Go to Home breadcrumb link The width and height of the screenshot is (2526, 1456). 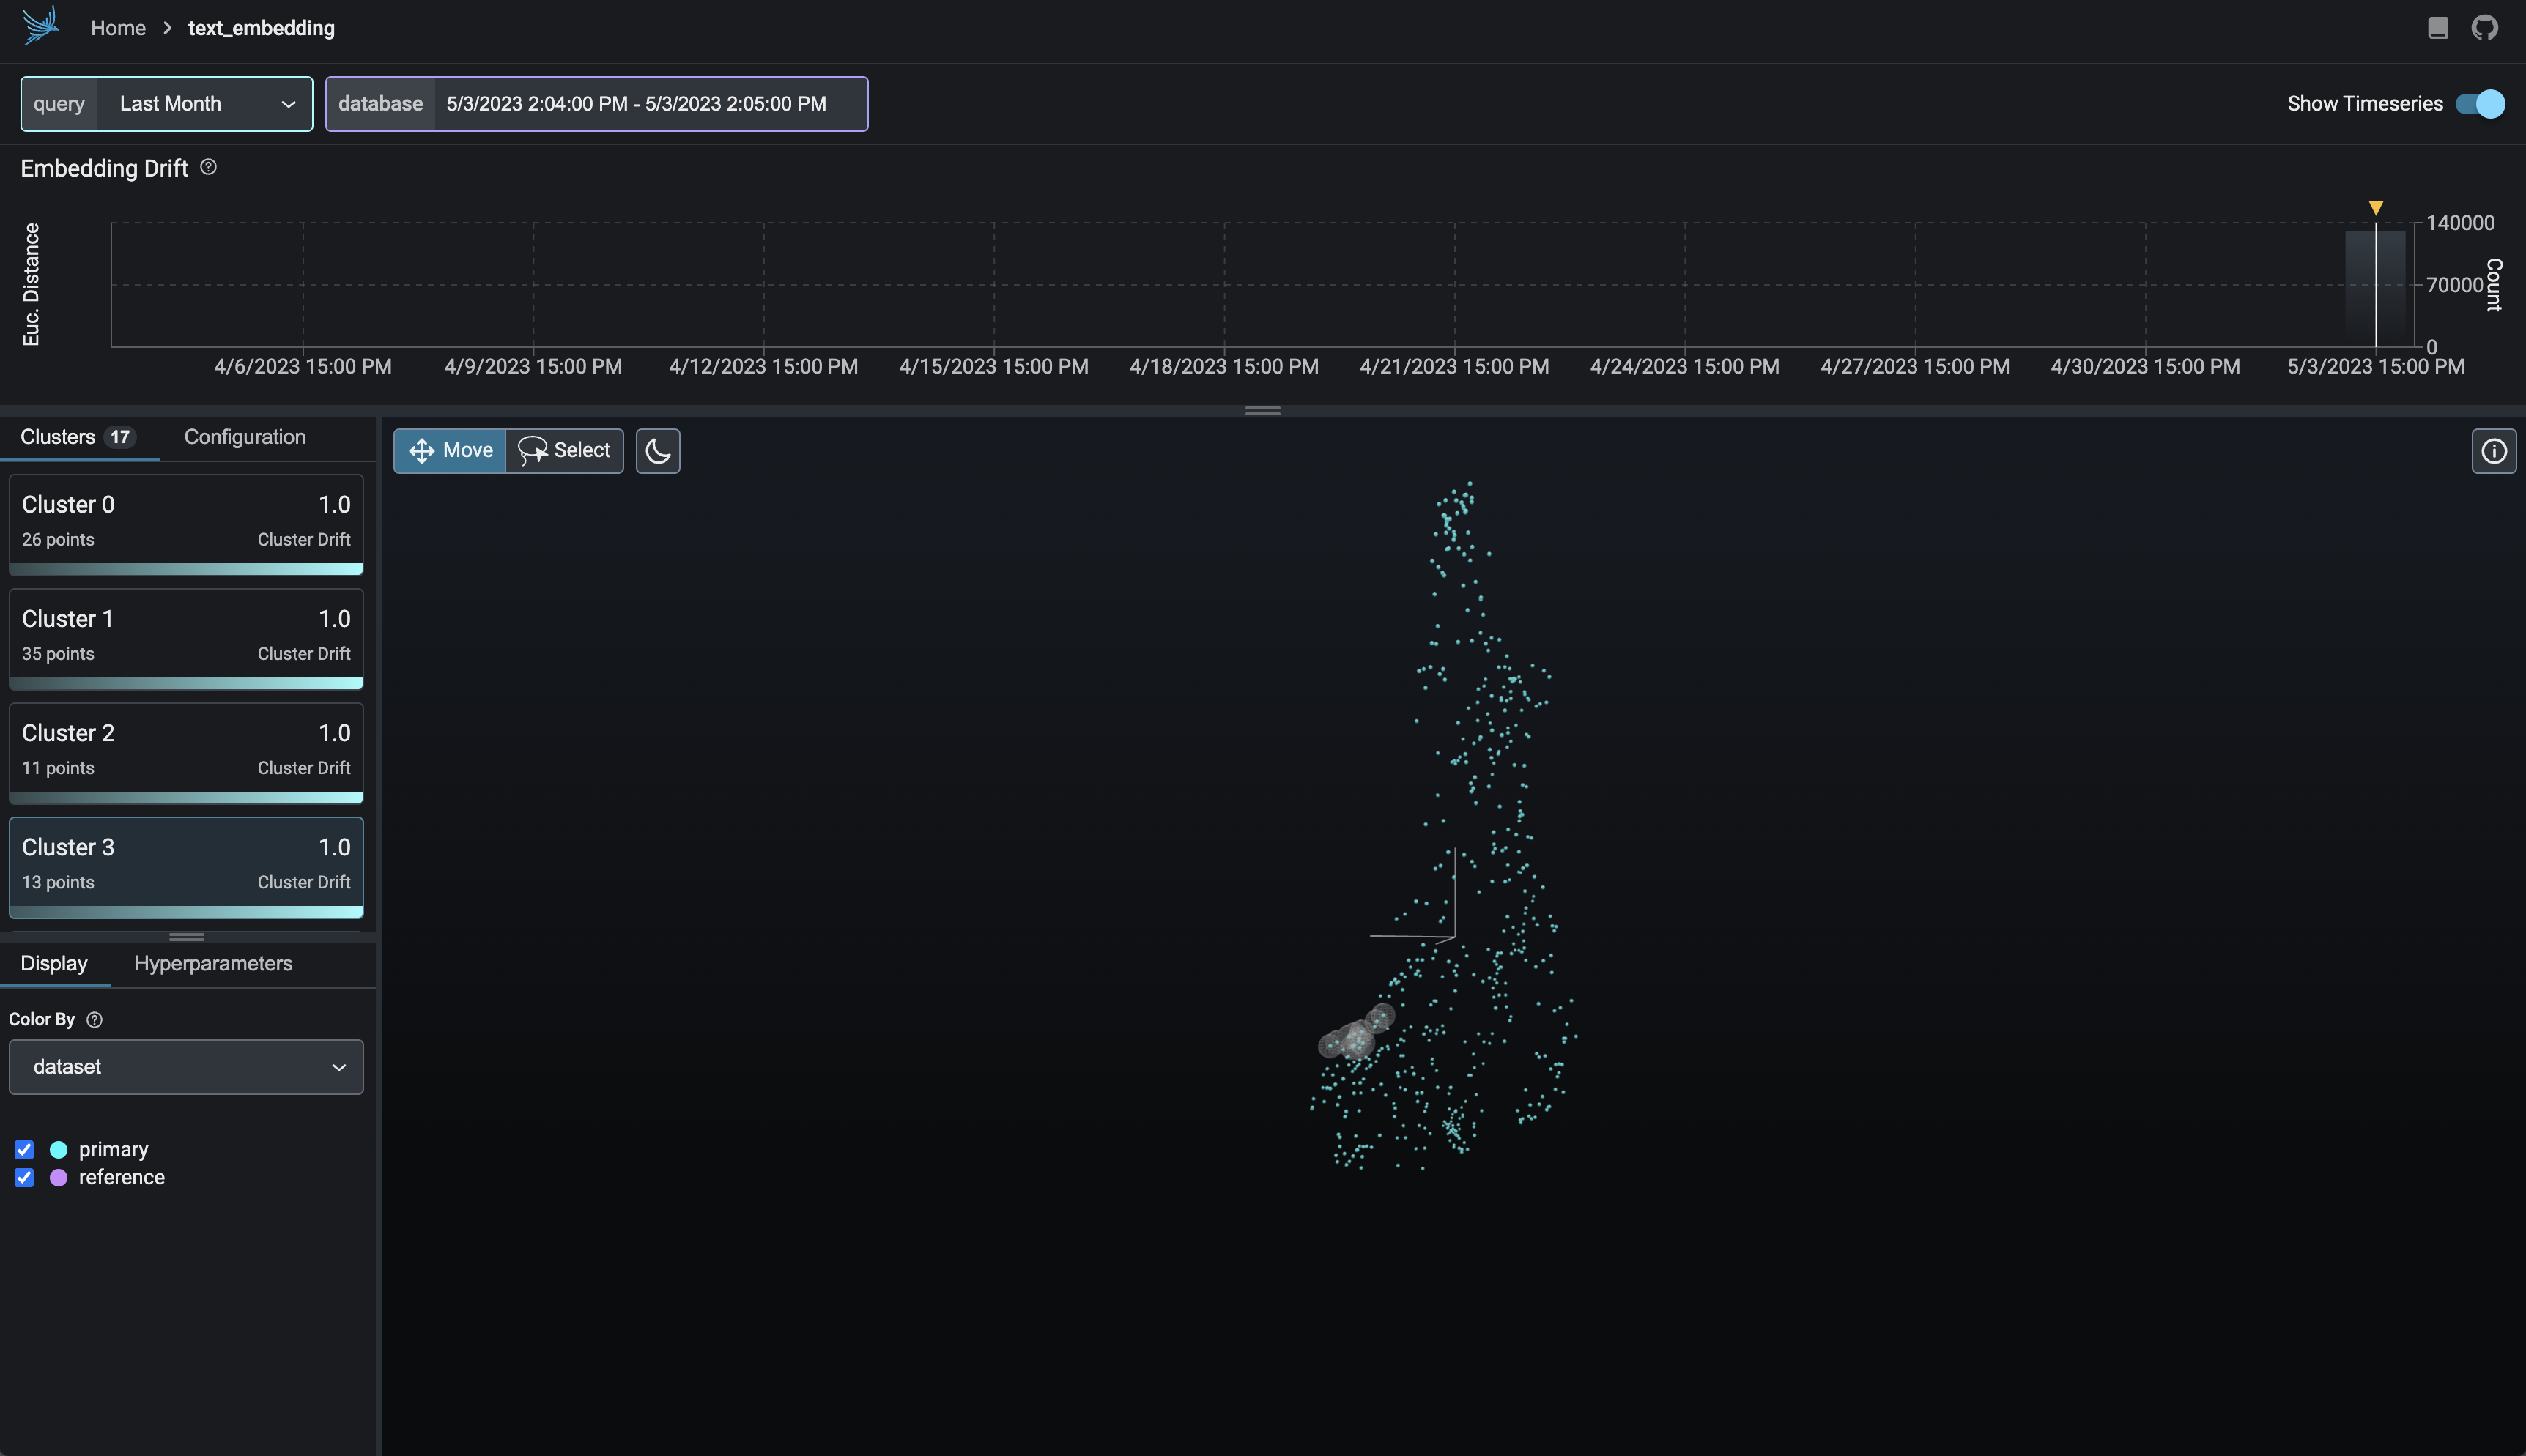pyautogui.click(x=118, y=28)
